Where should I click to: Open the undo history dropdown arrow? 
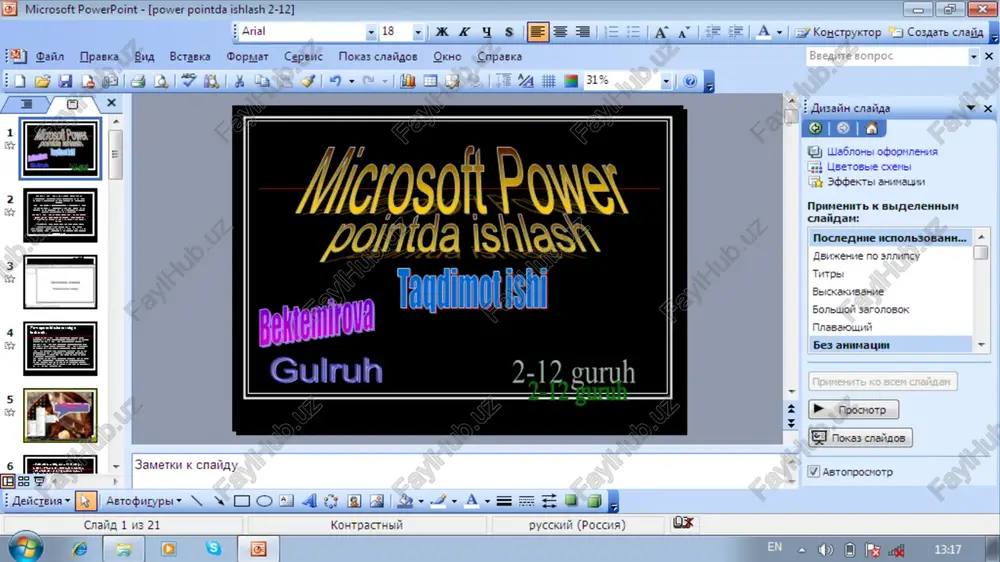pyautogui.click(x=351, y=81)
